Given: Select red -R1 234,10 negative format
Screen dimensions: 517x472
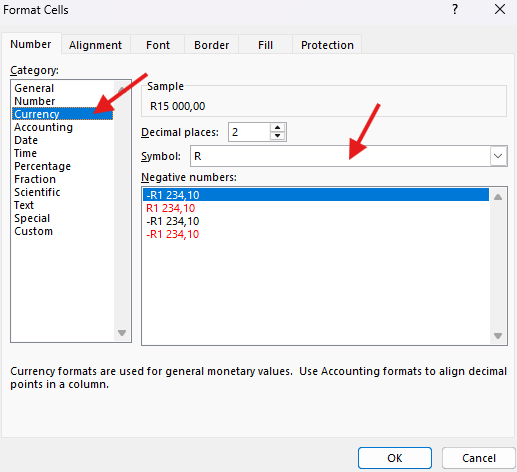Looking at the screenshot, I should pos(173,234).
